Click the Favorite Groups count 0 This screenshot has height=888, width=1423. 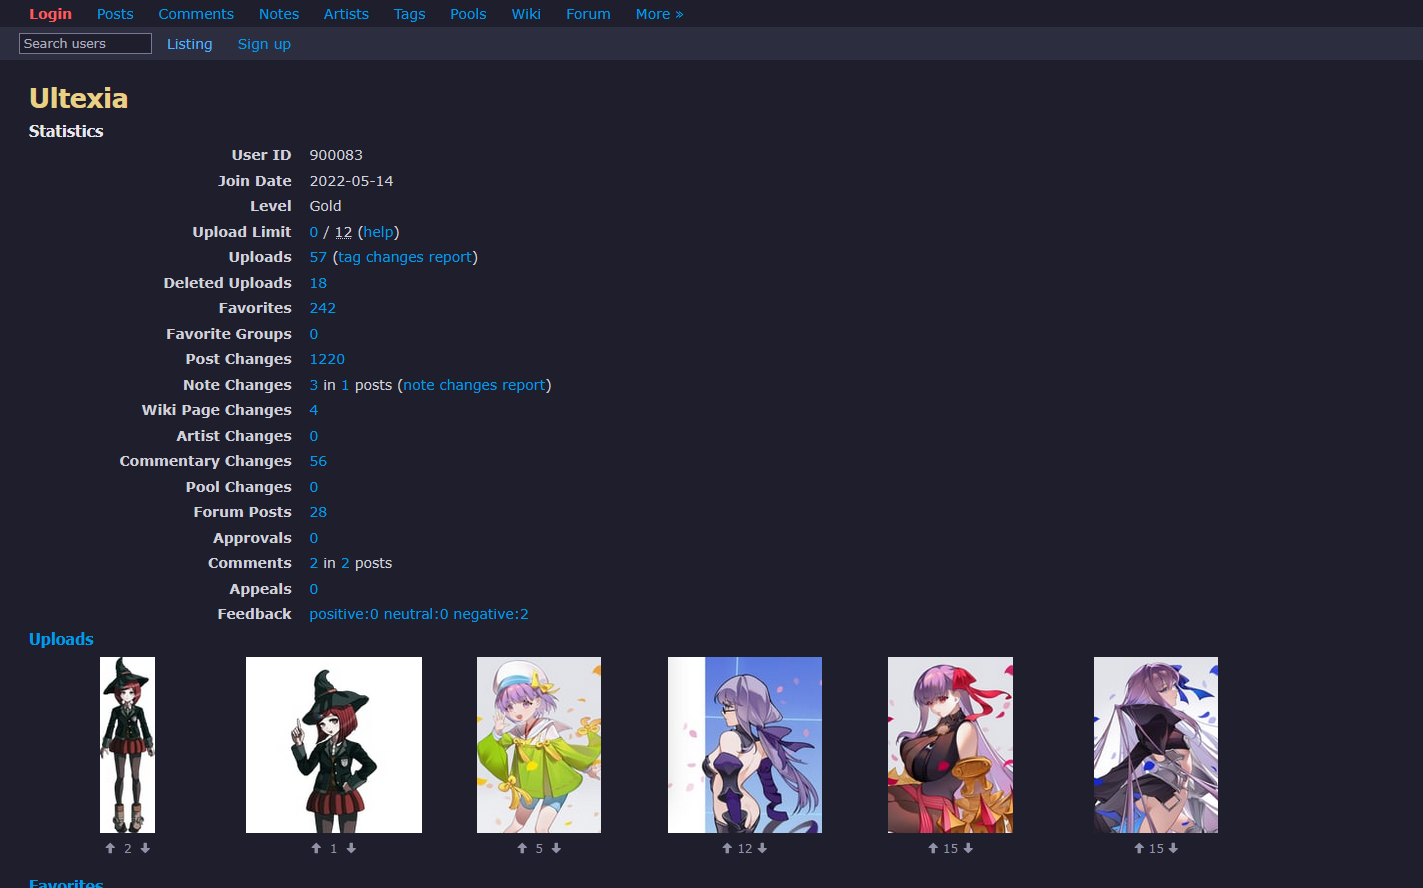(314, 334)
